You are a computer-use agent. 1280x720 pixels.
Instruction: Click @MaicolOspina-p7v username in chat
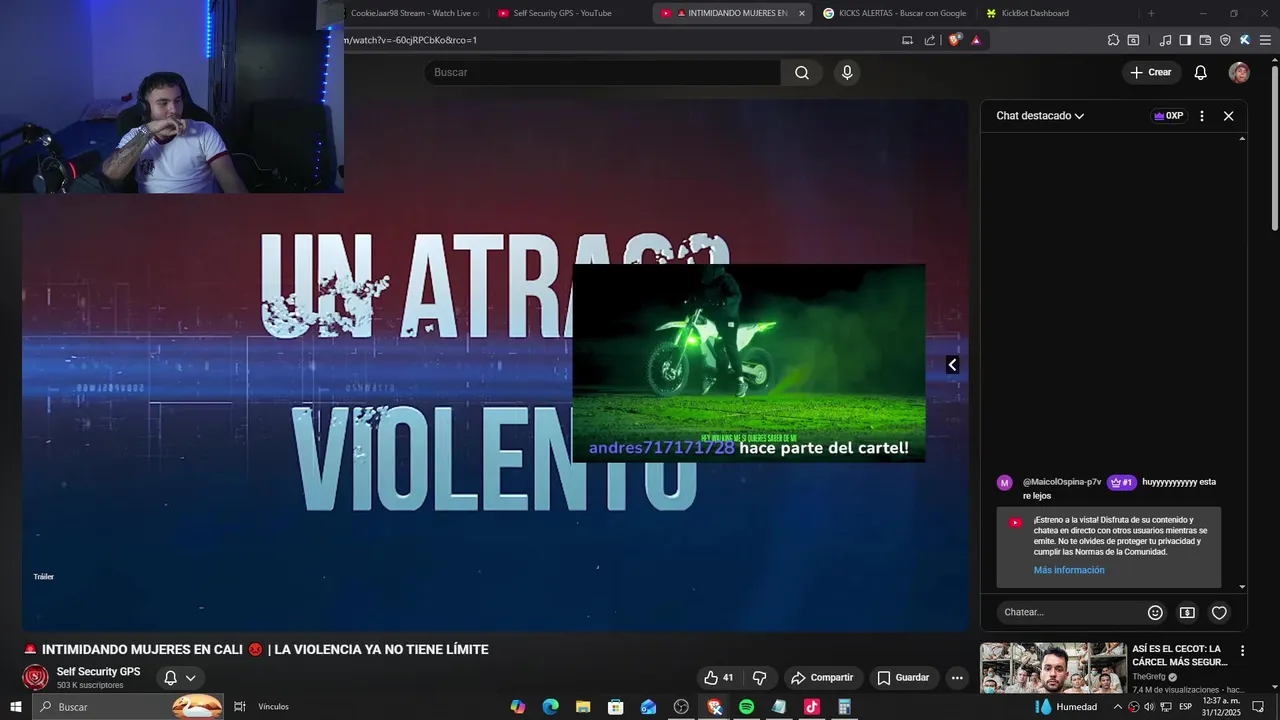point(1061,482)
